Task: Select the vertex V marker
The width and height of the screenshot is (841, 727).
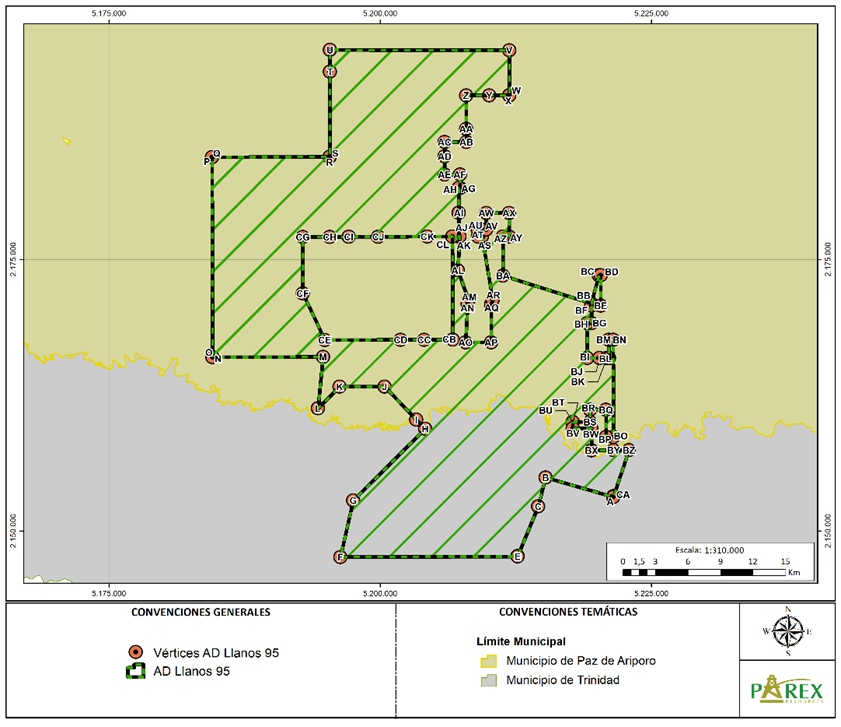Action: pyautogui.click(x=510, y=50)
